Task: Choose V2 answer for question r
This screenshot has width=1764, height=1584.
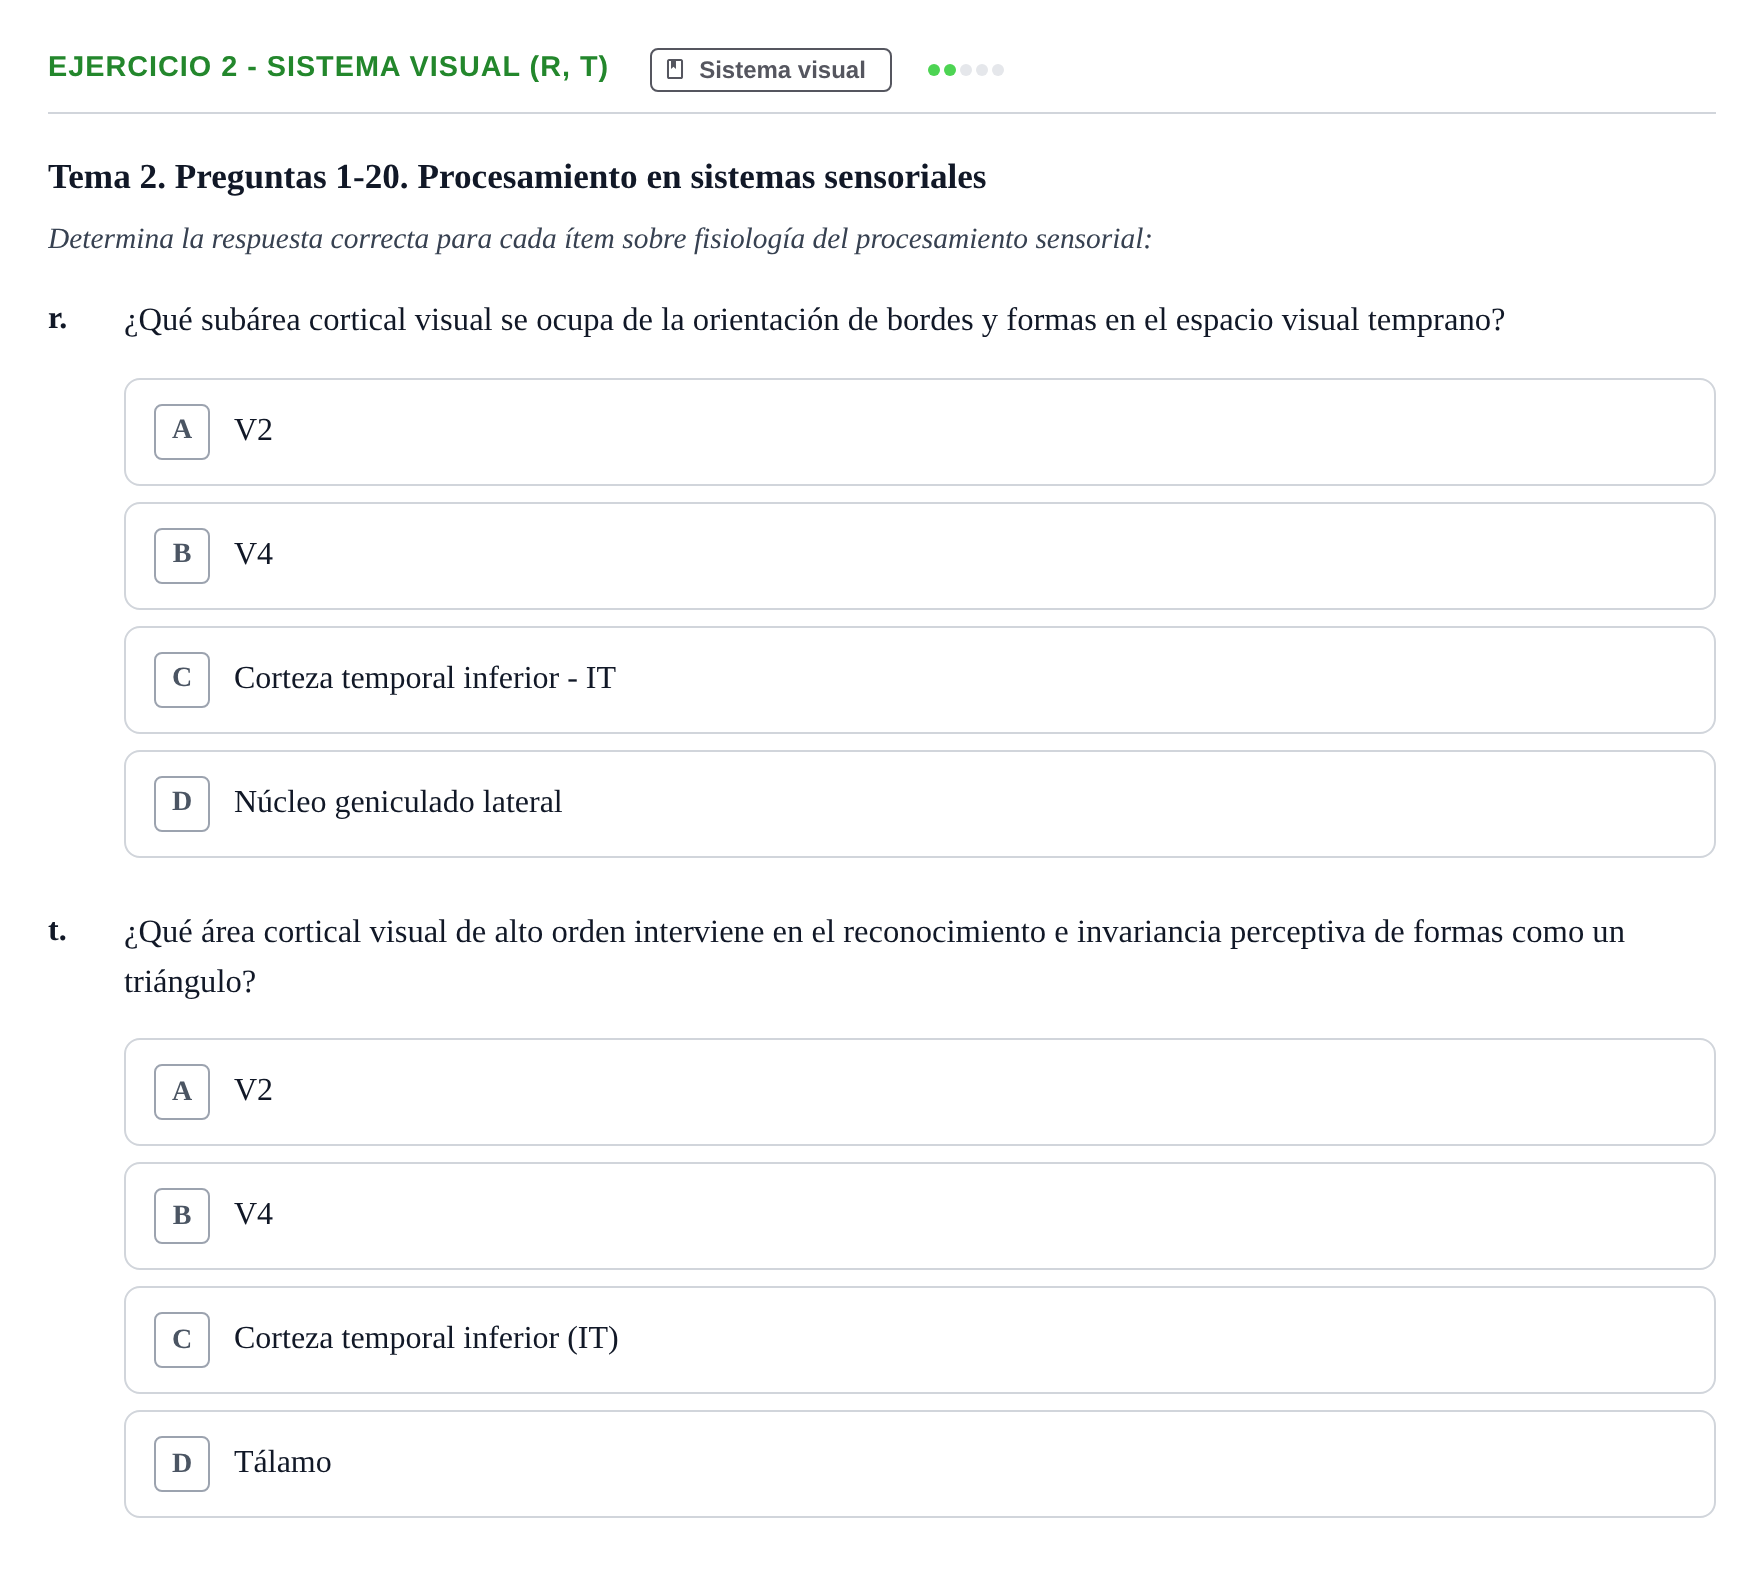Action: coord(920,432)
